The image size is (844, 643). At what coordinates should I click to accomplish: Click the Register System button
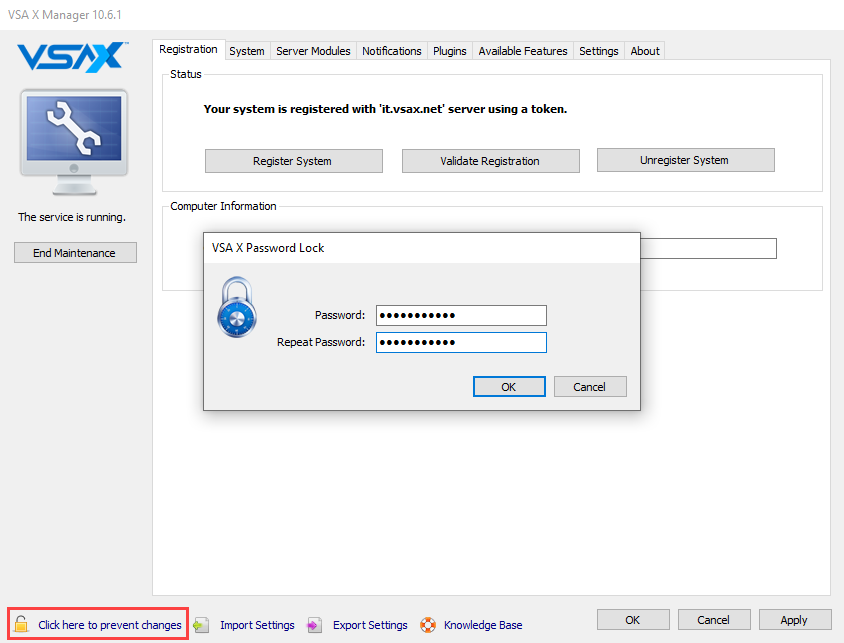[x=294, y=161]
